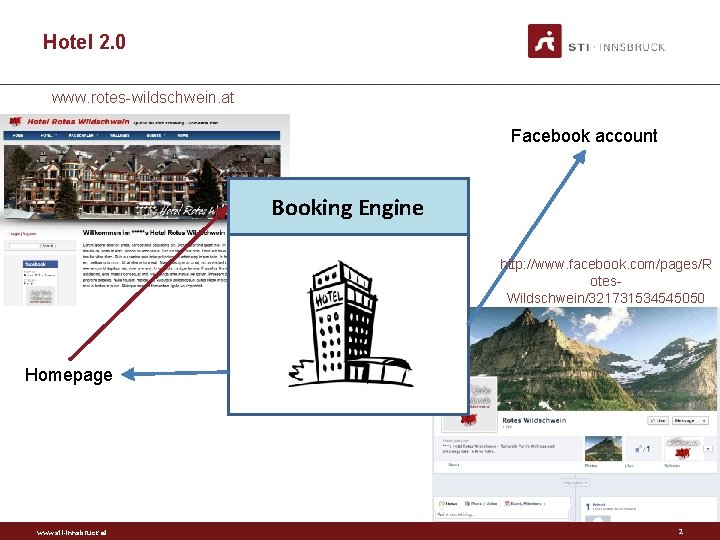Click the red boar logo on the hotel website
Viewport: 720px width, 540px height.
click(15, 121)
